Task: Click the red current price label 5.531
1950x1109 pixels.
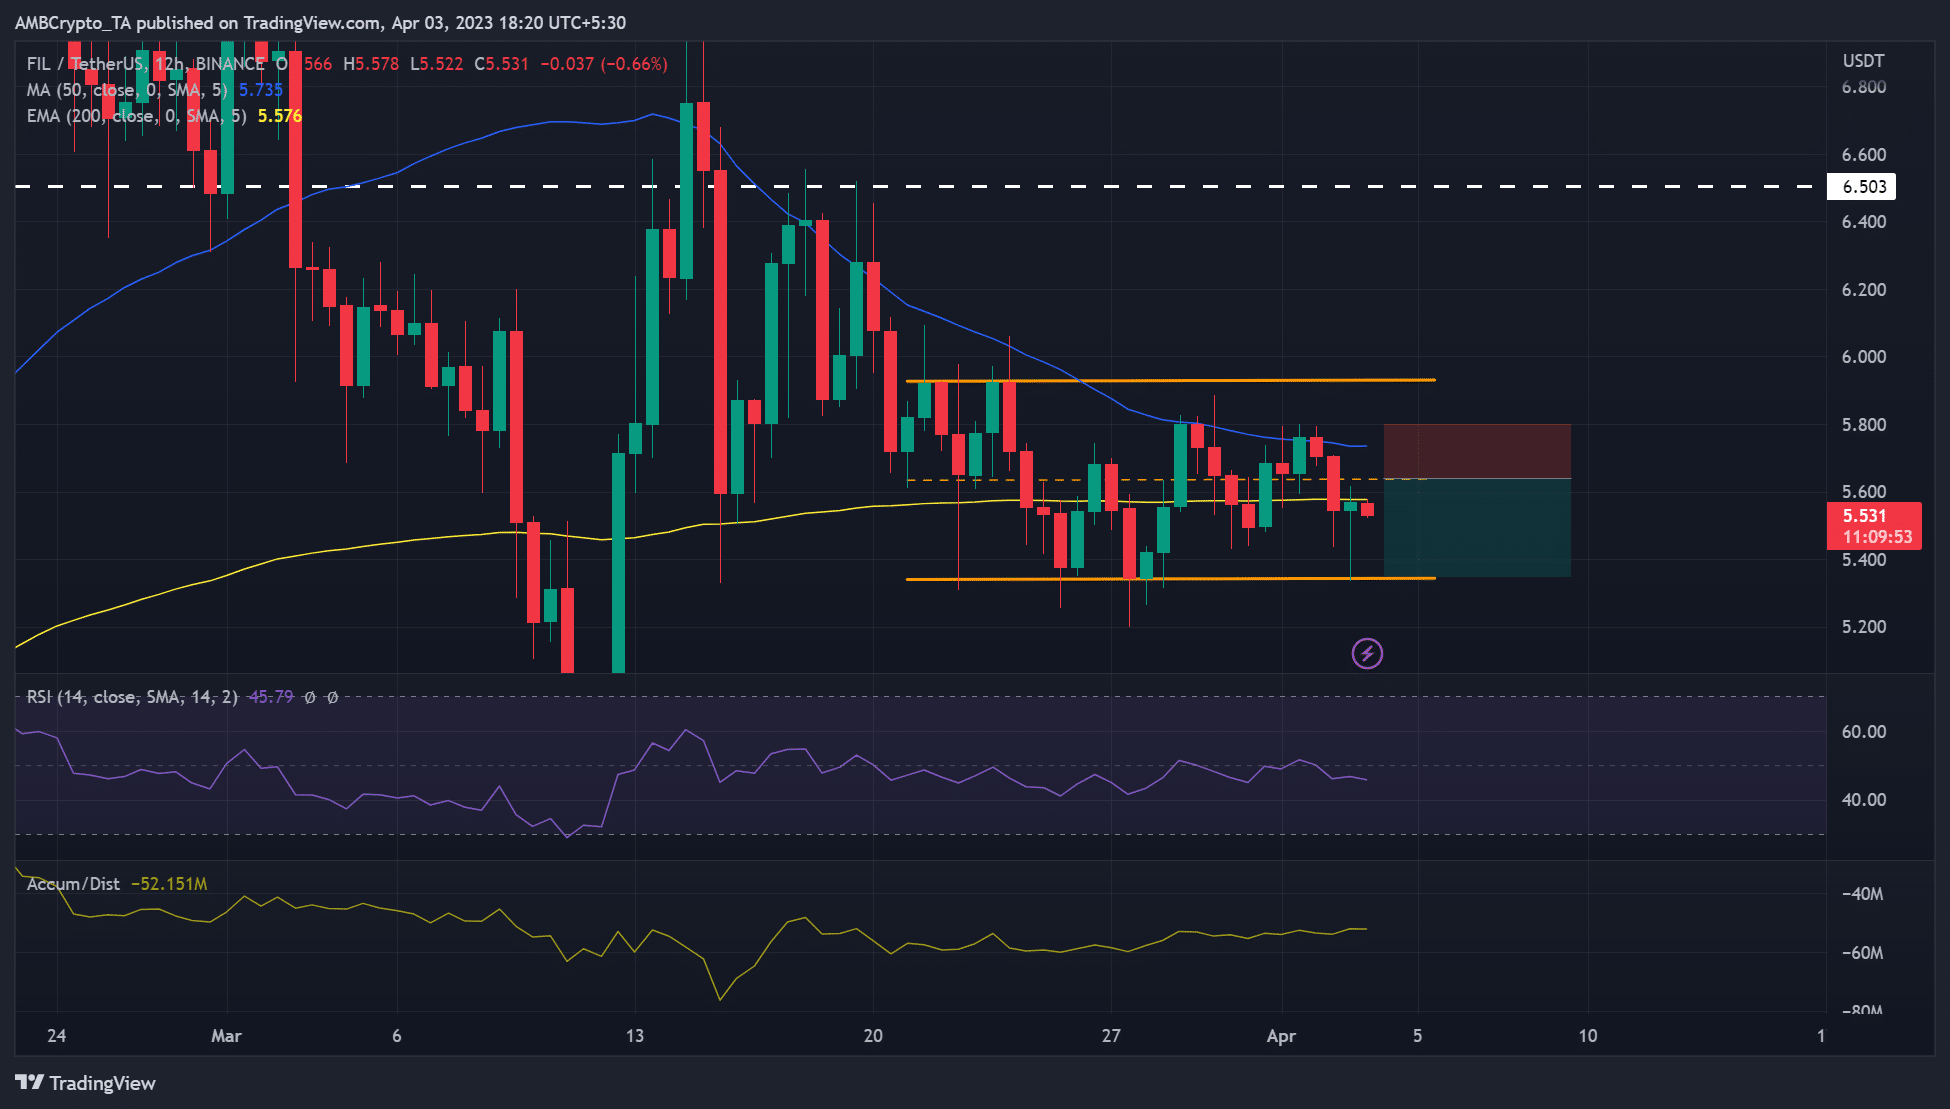Action: [1864, 515]
